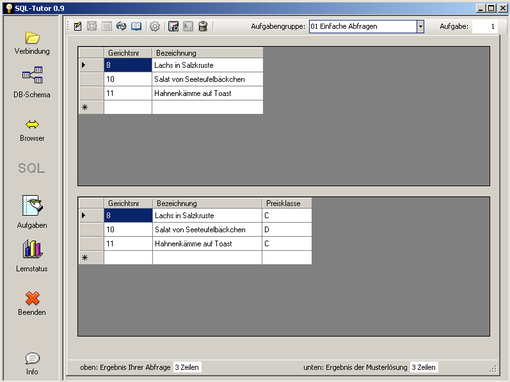The width and height of the screenshot is (510, 382).
Task: Click the blue refresh arrows icon
Action: click(121, 26)
